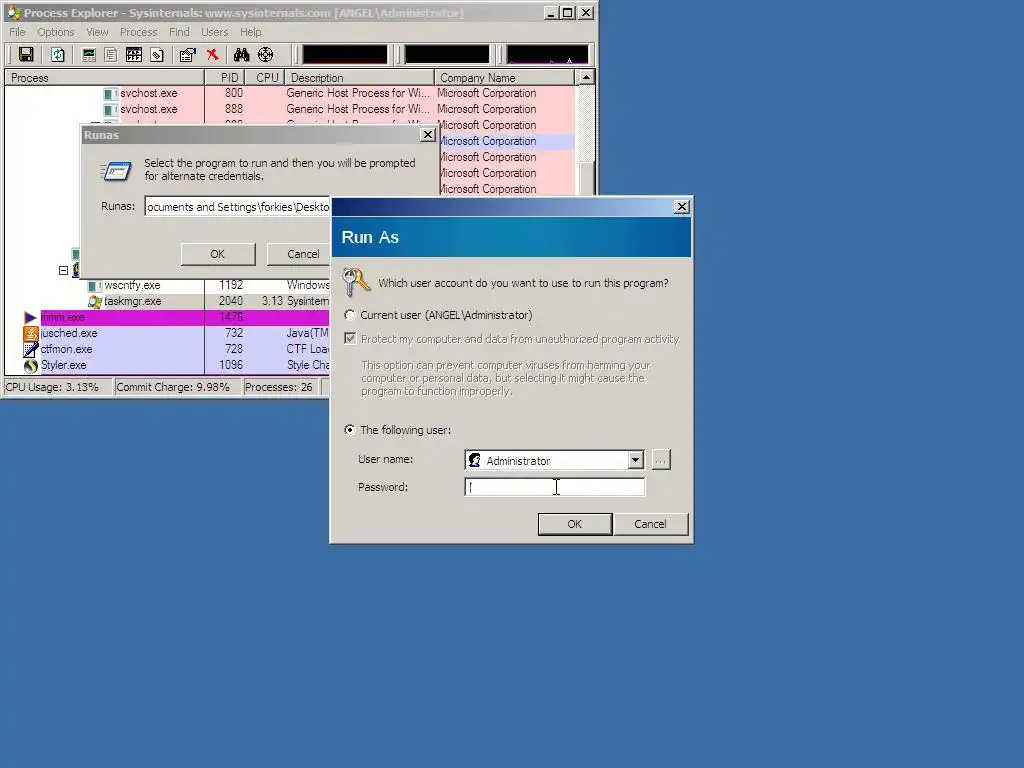The height and width of the screenshot is (768, 1024).
Task: Click the pen icon beside ctfmon.exe
Action: point(31,349)
